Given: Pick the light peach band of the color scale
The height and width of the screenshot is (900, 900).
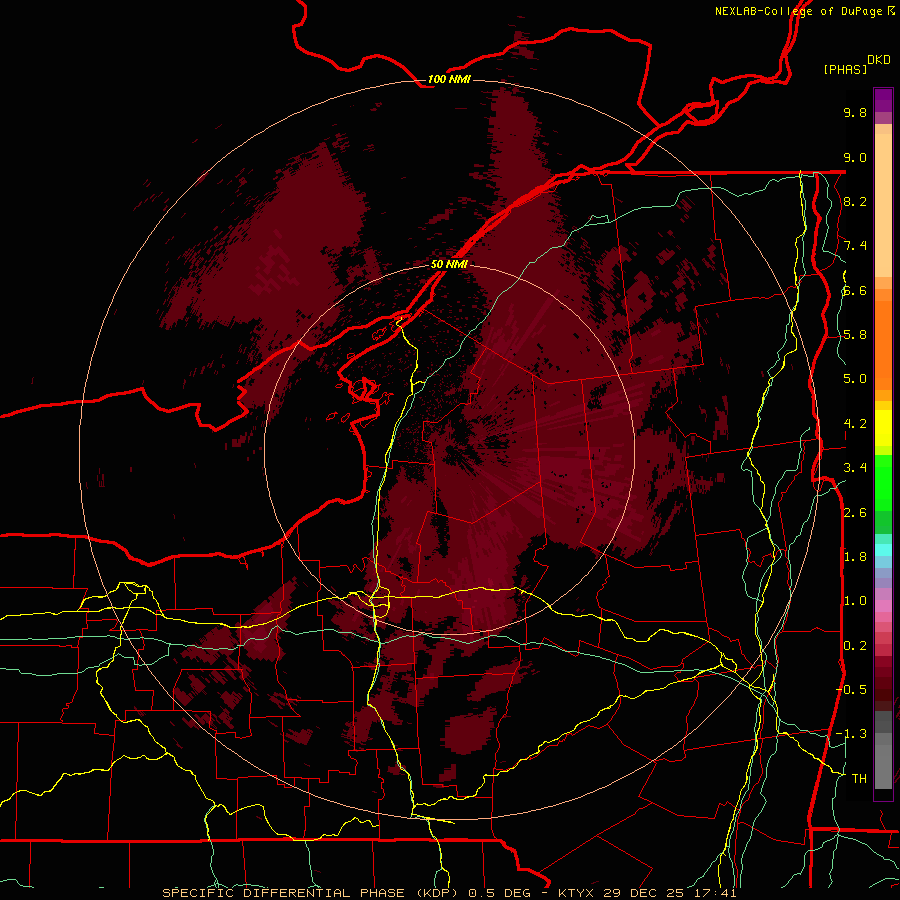Looking at the screenshot, I should (x=883, y=205).
